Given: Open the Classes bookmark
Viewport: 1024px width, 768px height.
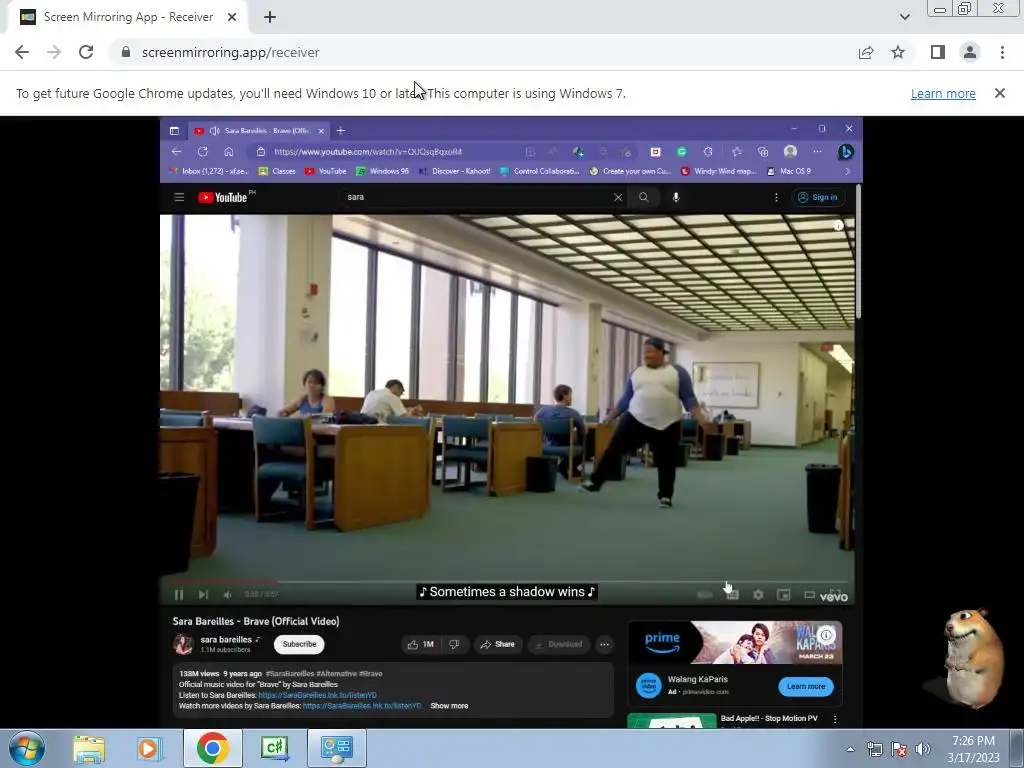Looking at the screenshot, I should coord(277,171).
